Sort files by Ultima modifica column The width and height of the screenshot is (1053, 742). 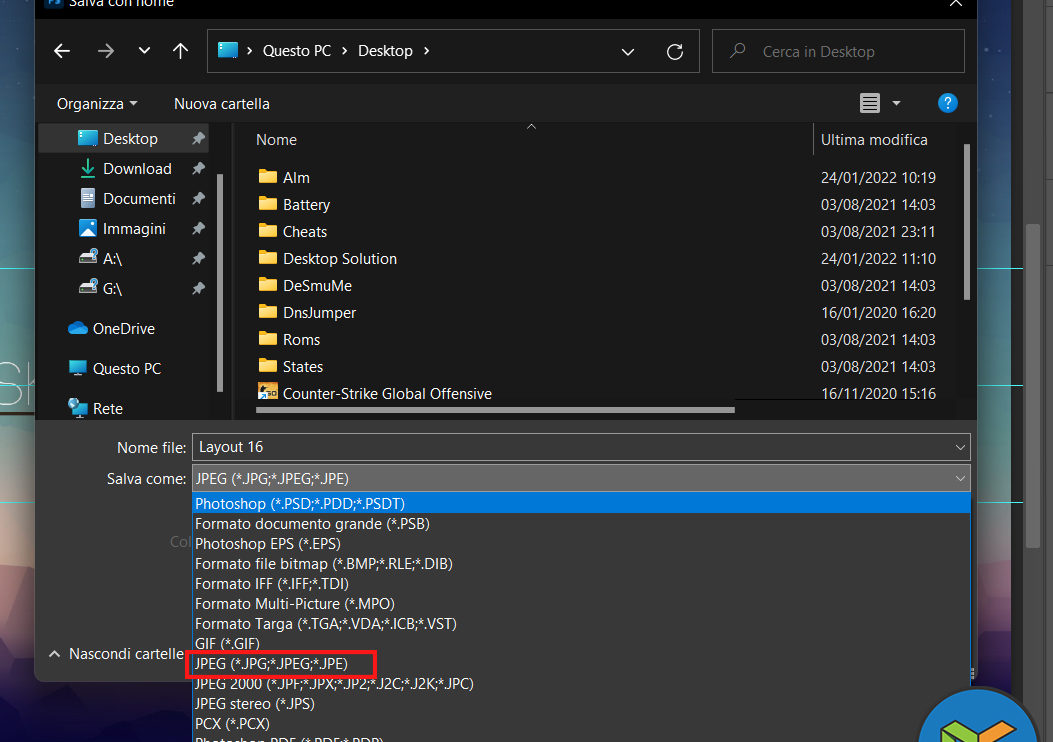(873, 139)
